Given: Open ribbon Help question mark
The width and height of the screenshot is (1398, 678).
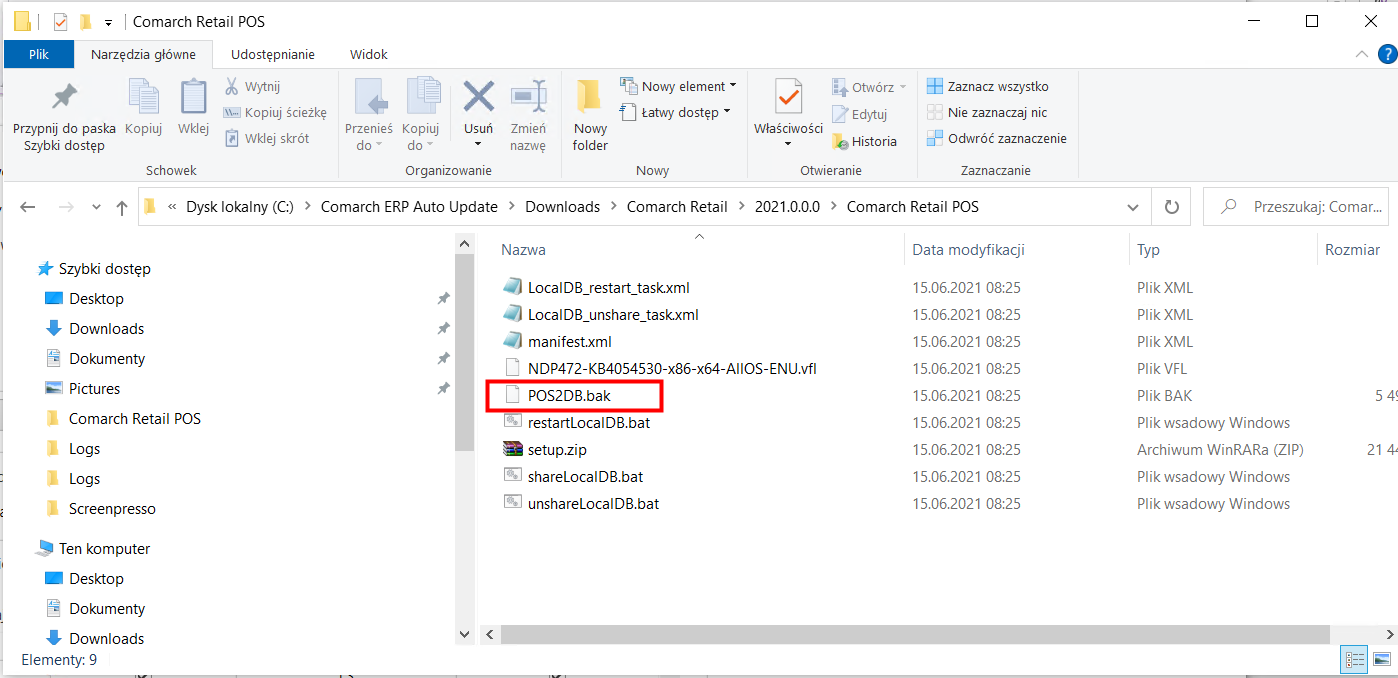Looking at the screenshot, I should [x=1385, y=54].
